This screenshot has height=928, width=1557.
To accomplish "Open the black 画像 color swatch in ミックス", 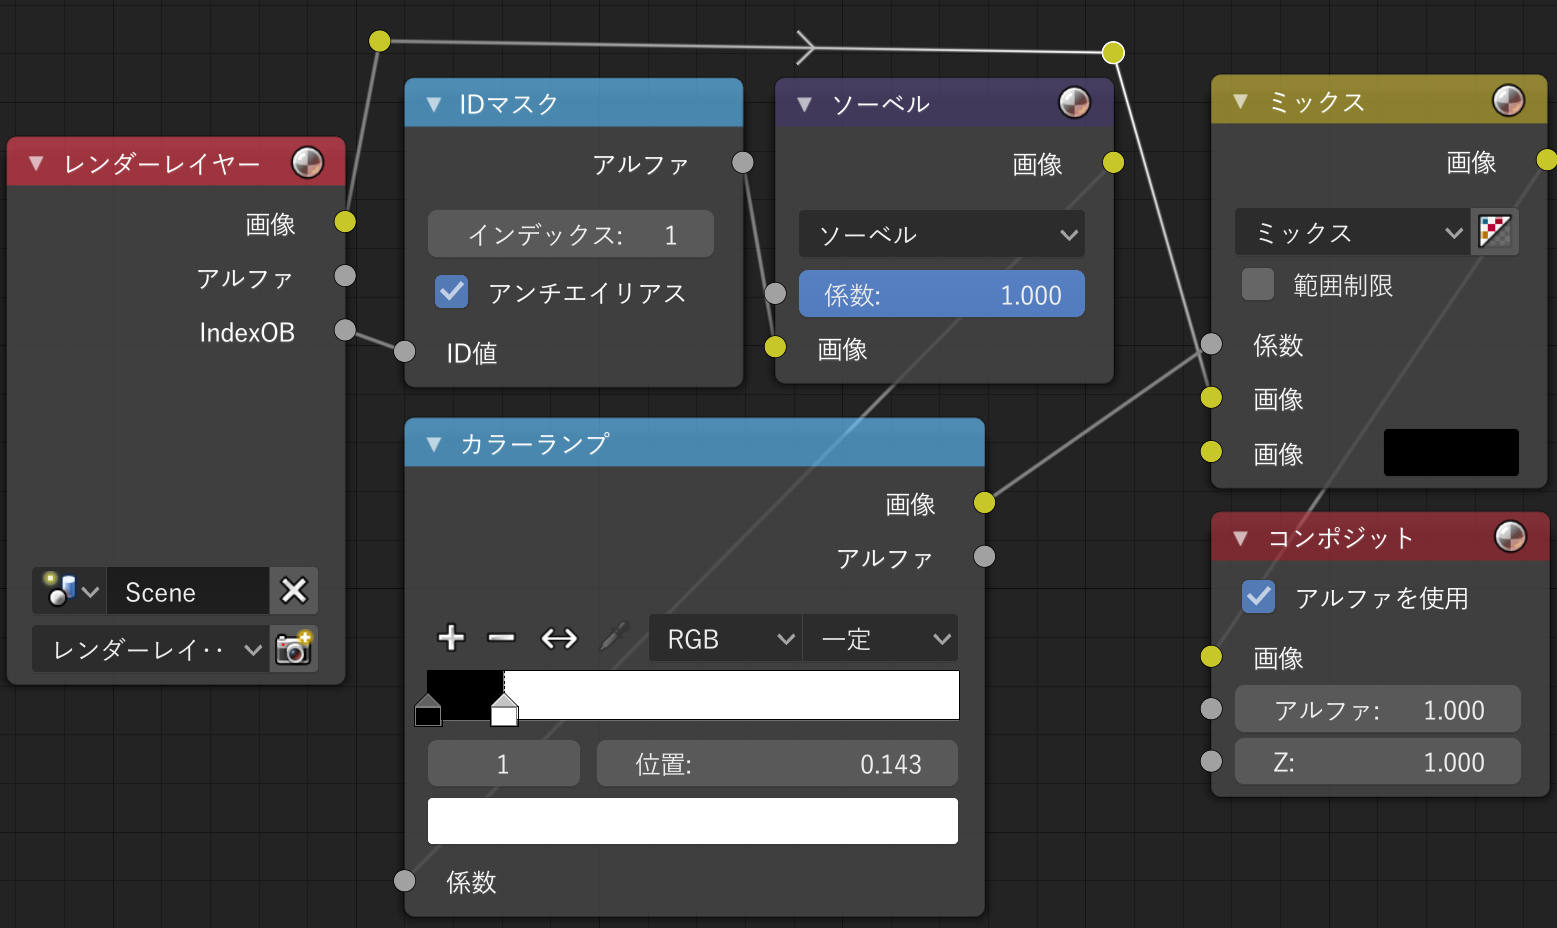I will tap(1451, 452).
